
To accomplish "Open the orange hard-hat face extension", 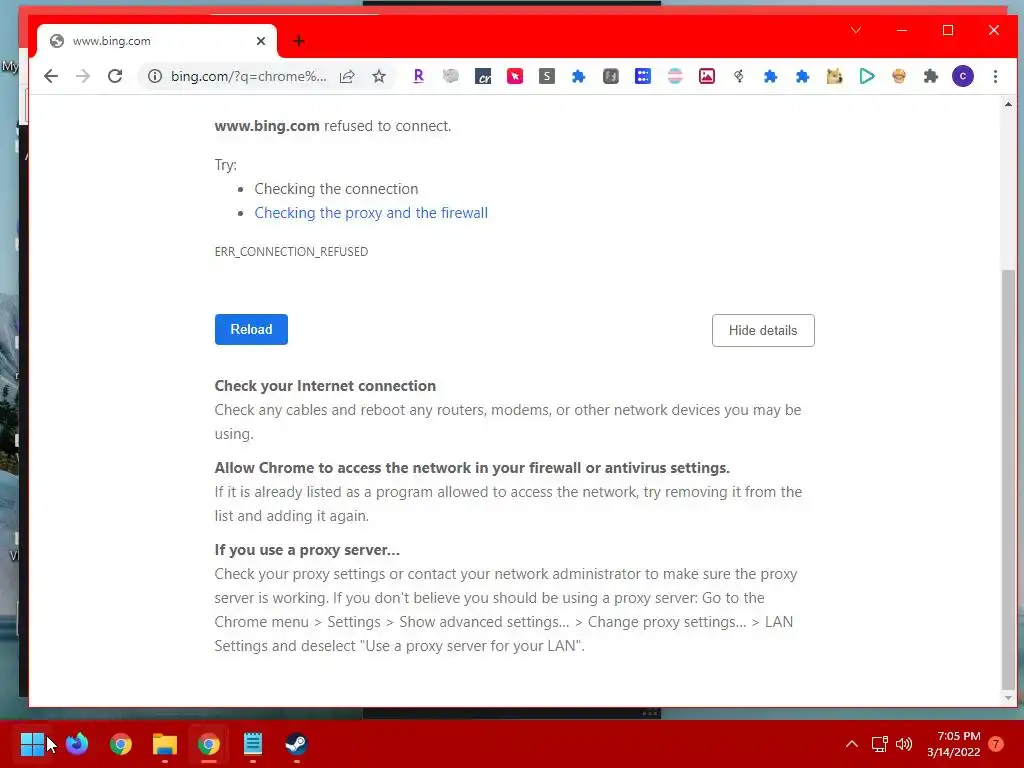I will point(899,76).
